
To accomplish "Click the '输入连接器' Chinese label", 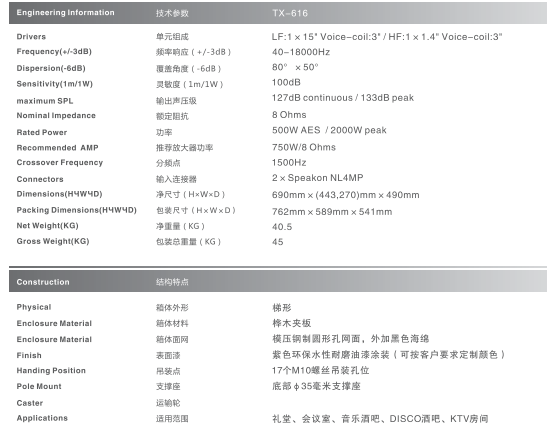I will pyautogui.click(x=176, y=179).
